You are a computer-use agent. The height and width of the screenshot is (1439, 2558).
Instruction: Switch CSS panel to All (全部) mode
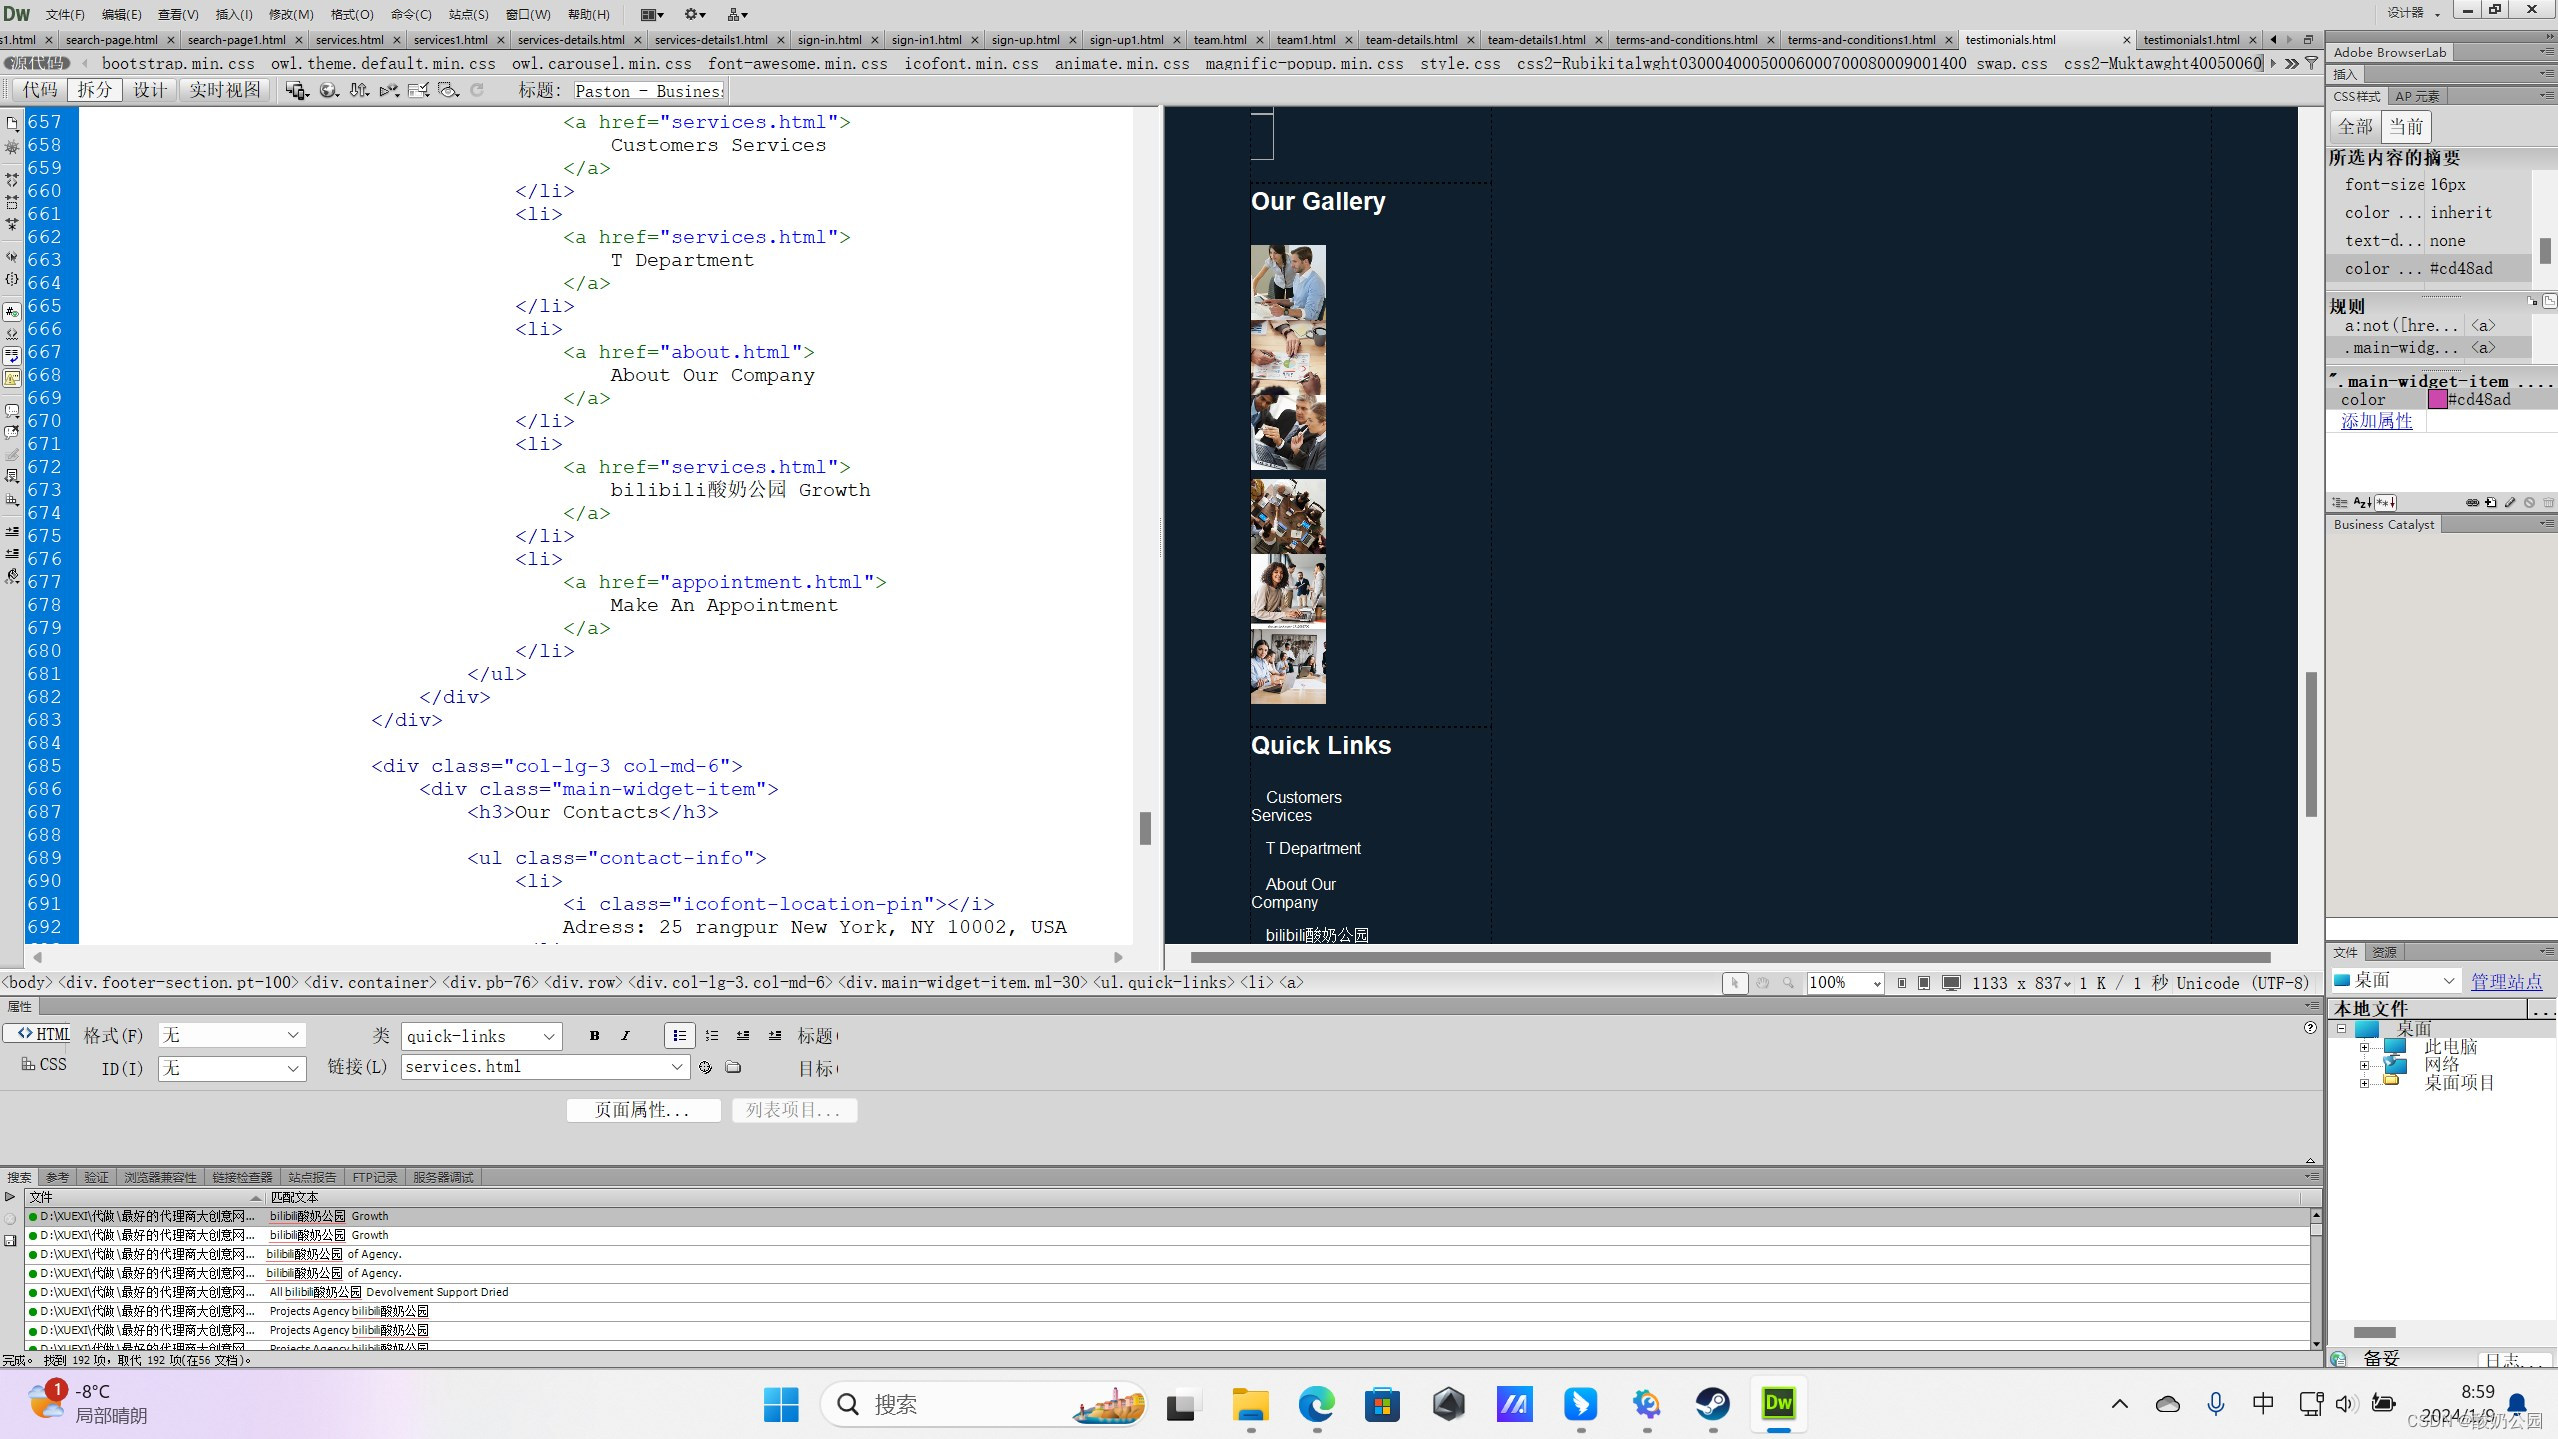pyautogui.click(x=2354, y=126)
